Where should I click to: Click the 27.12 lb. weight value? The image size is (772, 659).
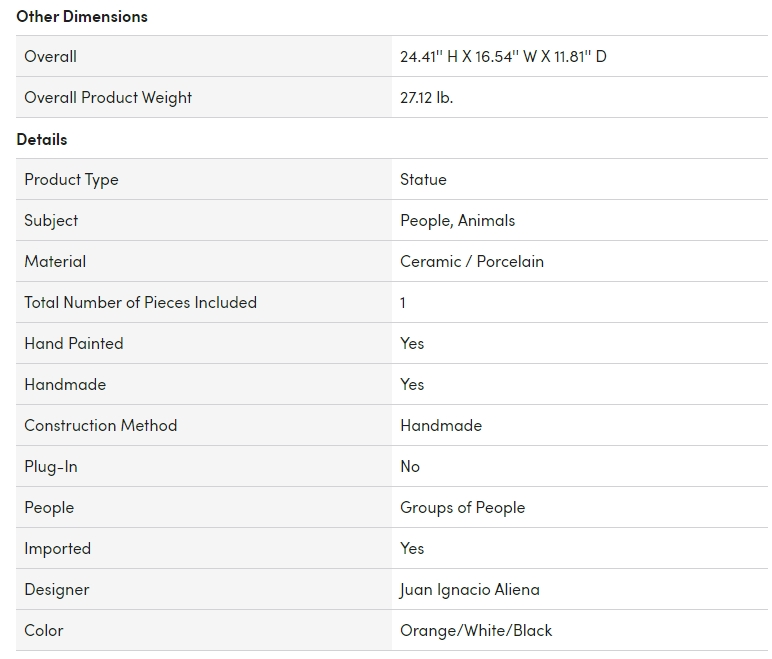coord(426,98)
